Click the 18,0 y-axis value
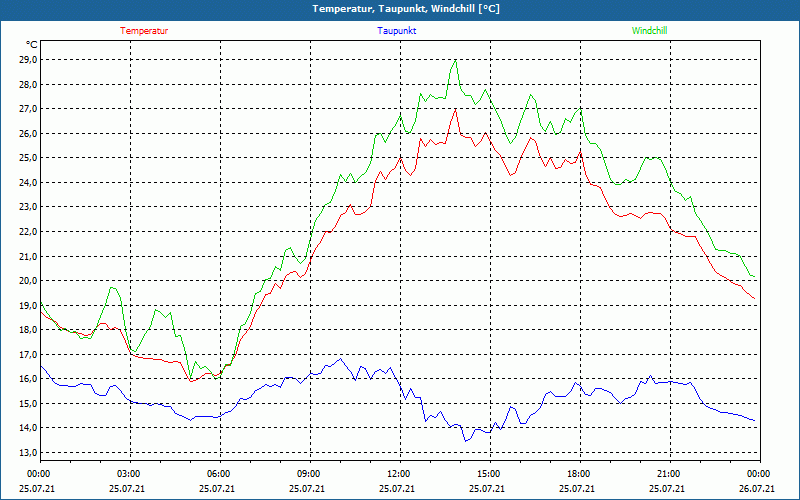Viewport: 800px width, 500px height. 29,330
